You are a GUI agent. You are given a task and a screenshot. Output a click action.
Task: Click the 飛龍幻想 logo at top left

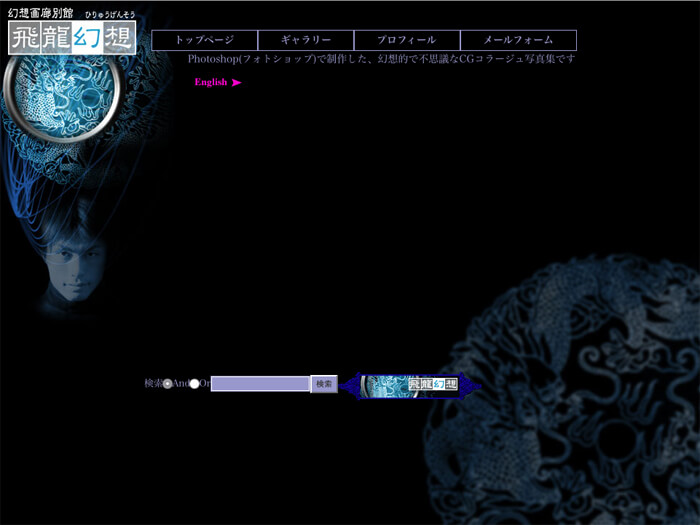coord(70,38)
